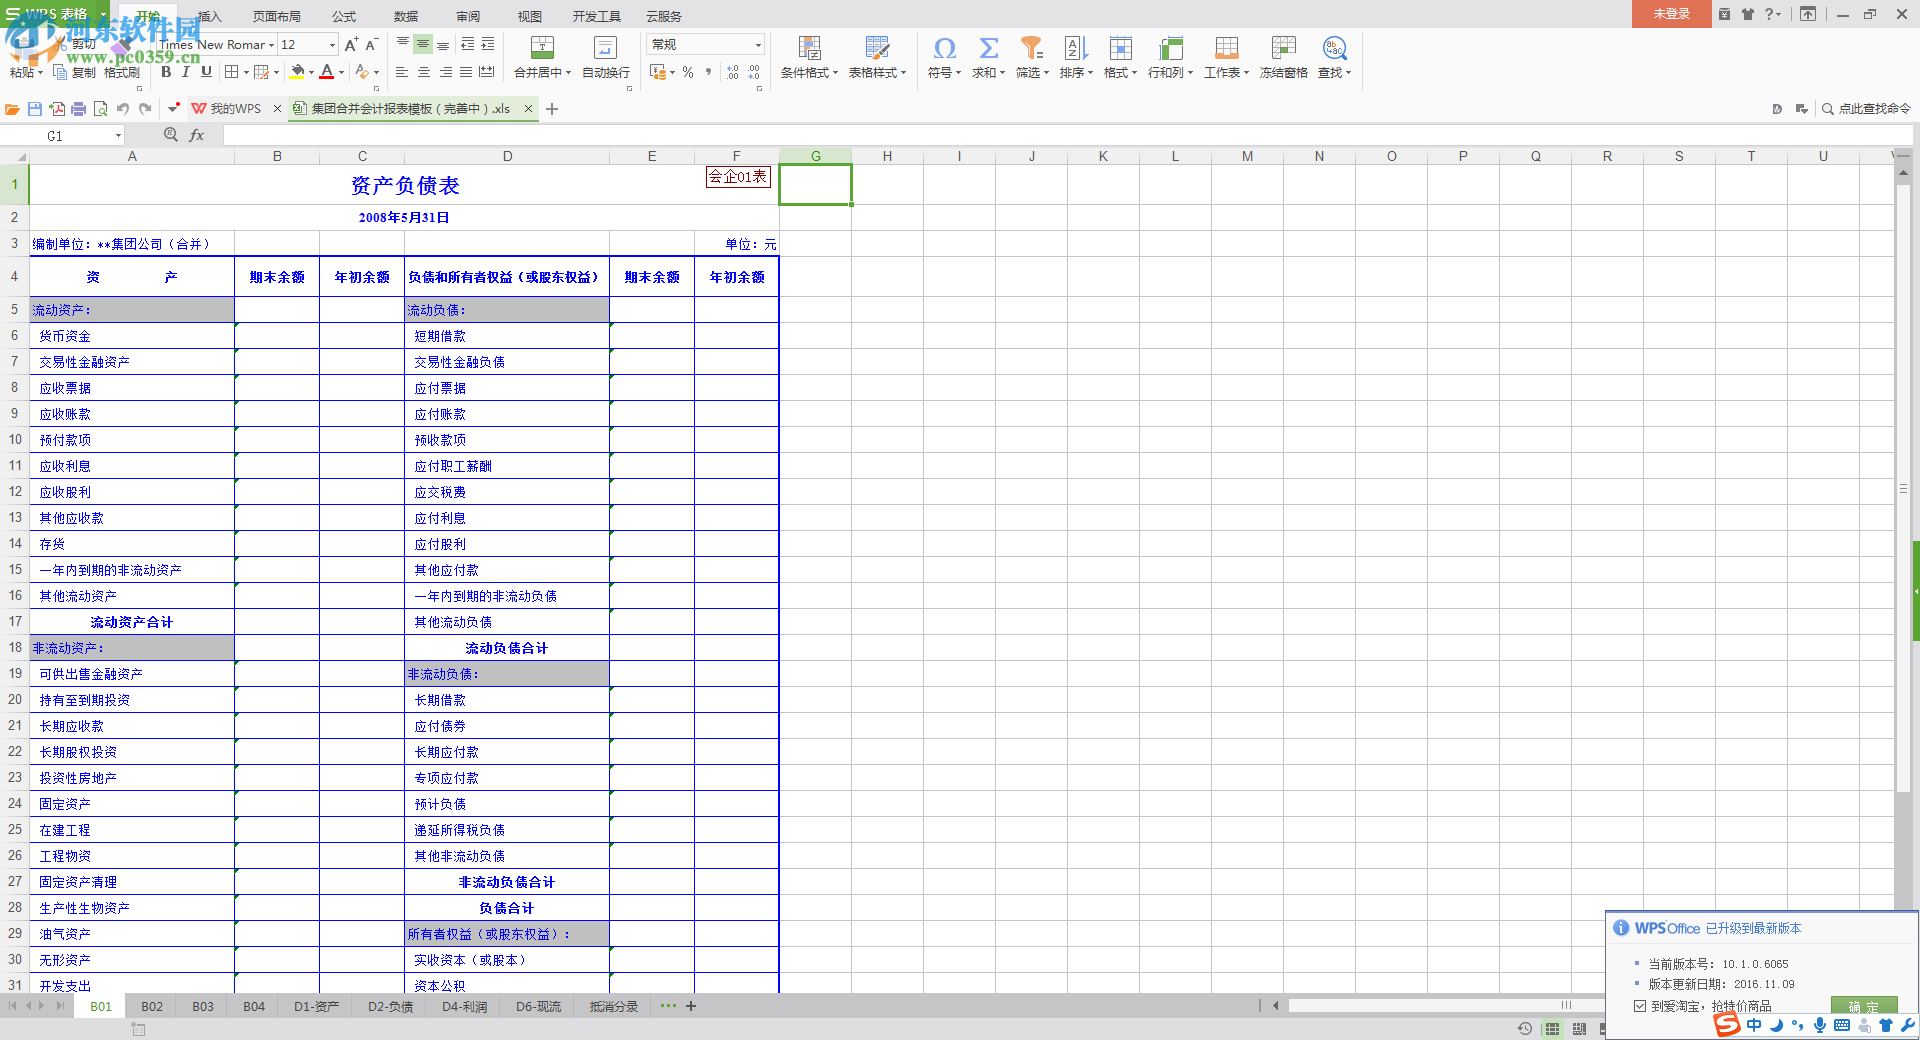Click the fx insert function icon
The image size is (1920, 1040).
[197, 135]
